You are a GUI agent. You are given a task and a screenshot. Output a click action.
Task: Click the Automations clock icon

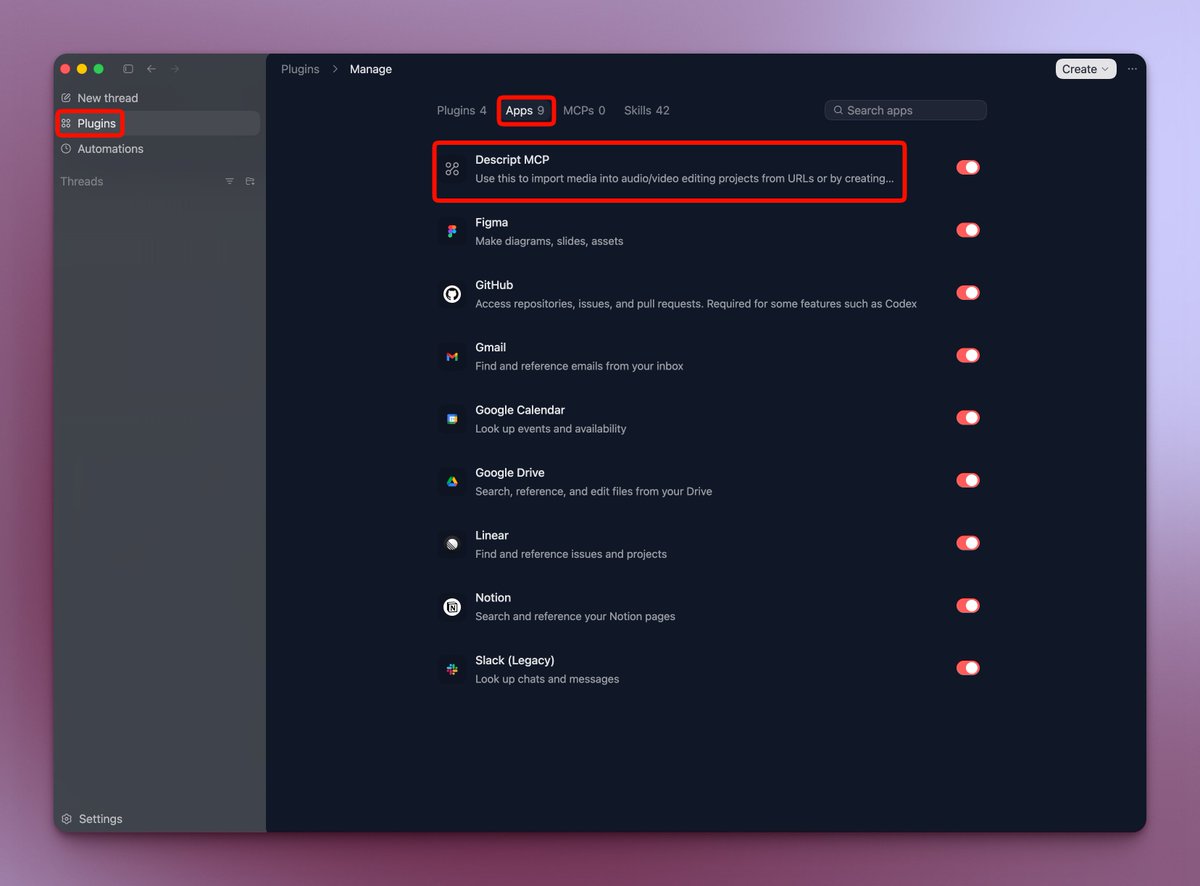(66, 149)
